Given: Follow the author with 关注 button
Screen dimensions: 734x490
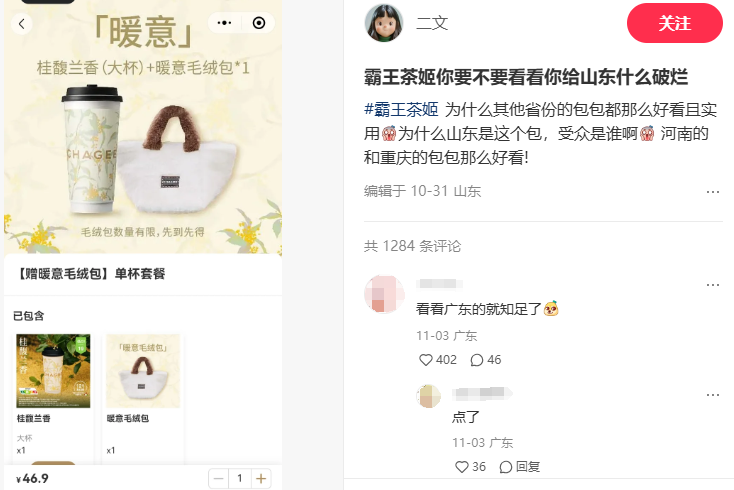Looking at the screenshot, I should (x=675, y=23).
